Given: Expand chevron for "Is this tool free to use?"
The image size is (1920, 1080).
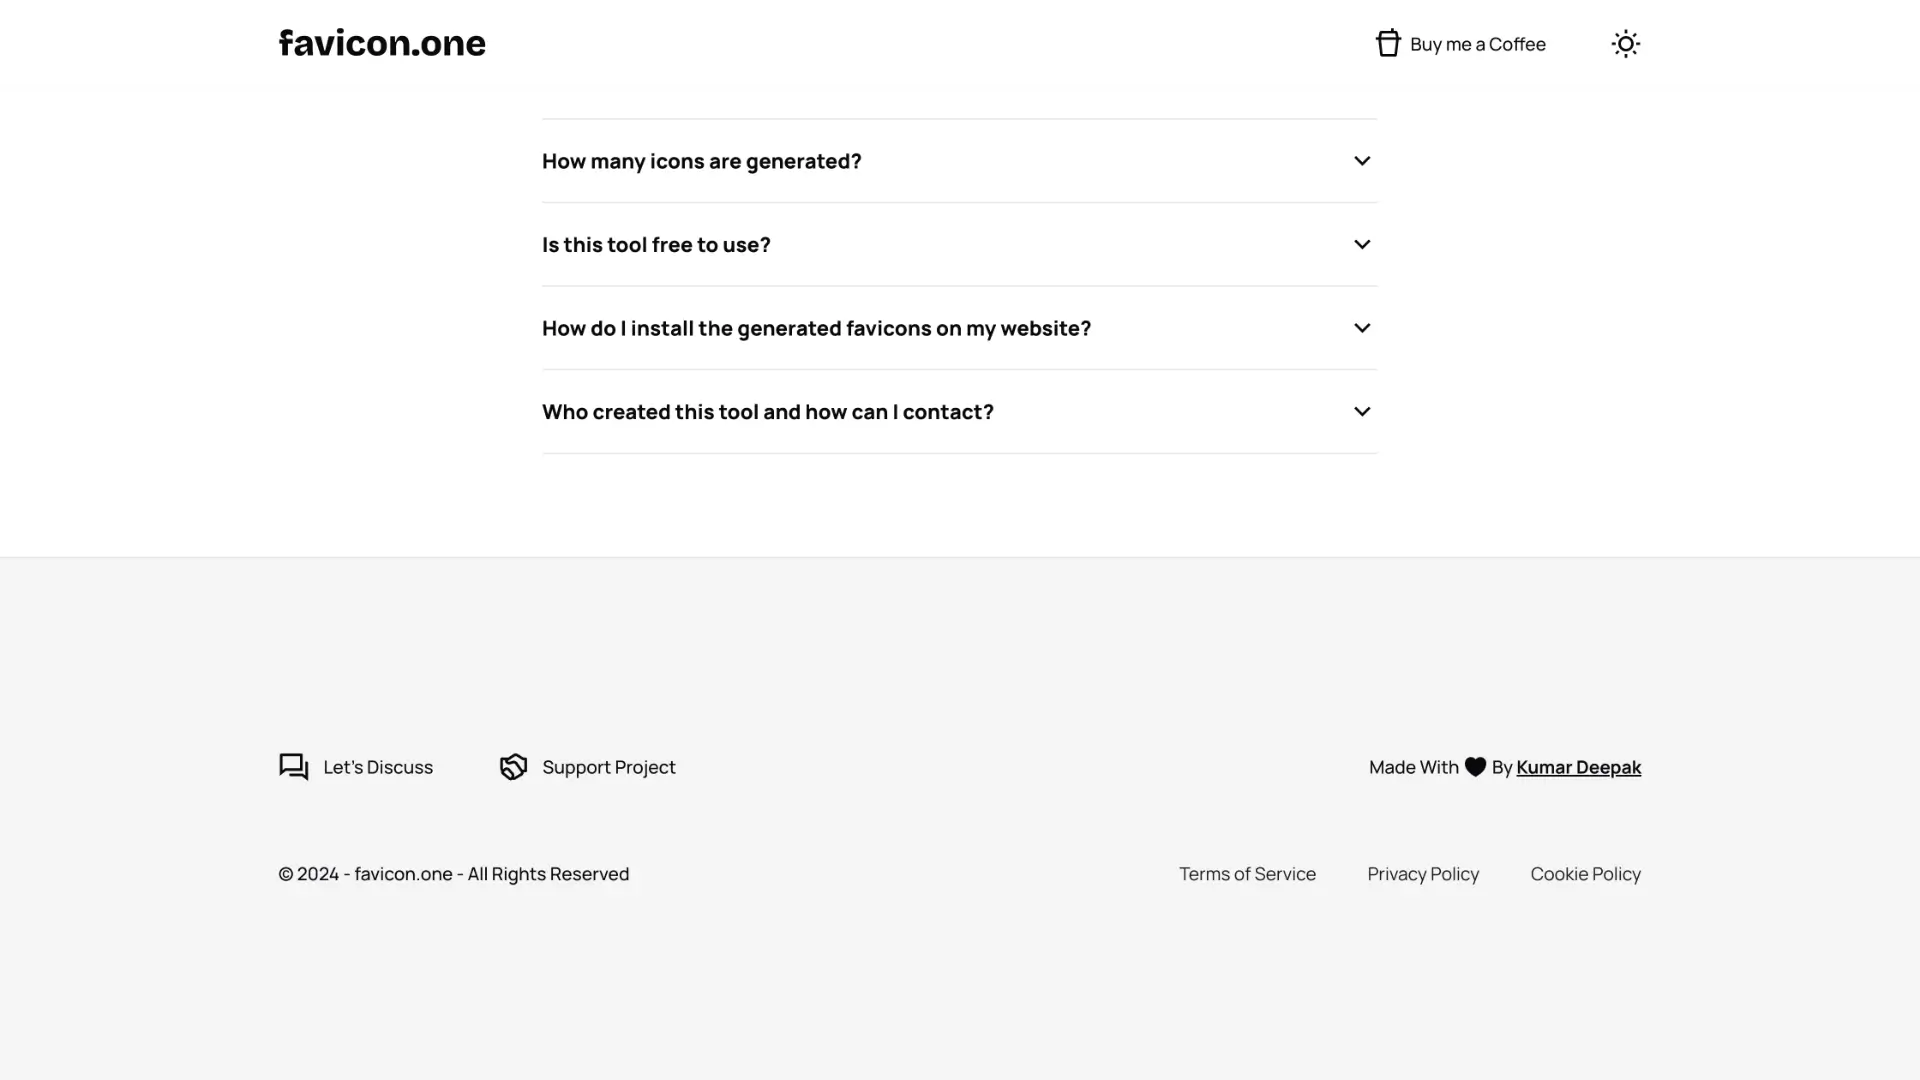Looking at the screenshot, I should point(1362,245).
